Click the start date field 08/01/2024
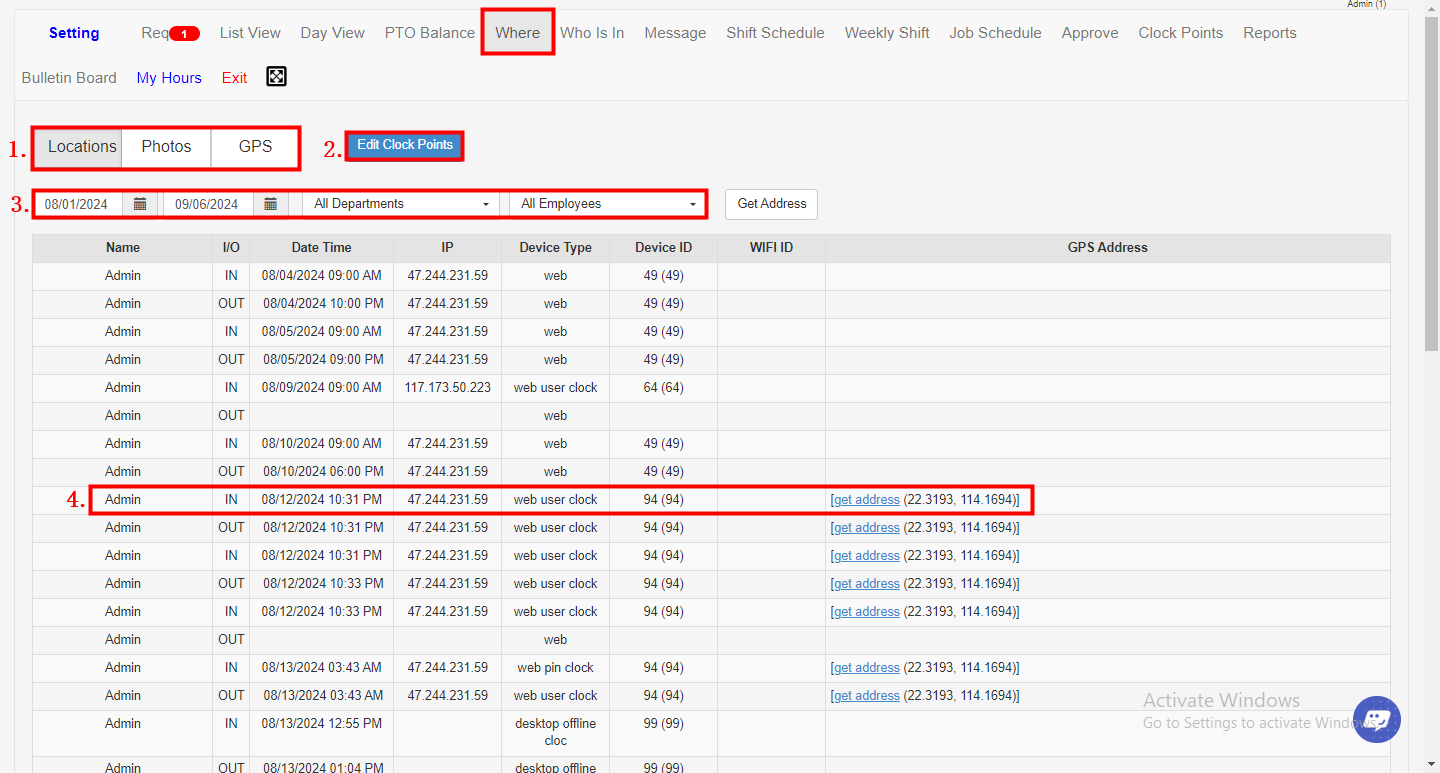Image resolution: width=1440 pixels, height=773 pixels. (78, 204)
